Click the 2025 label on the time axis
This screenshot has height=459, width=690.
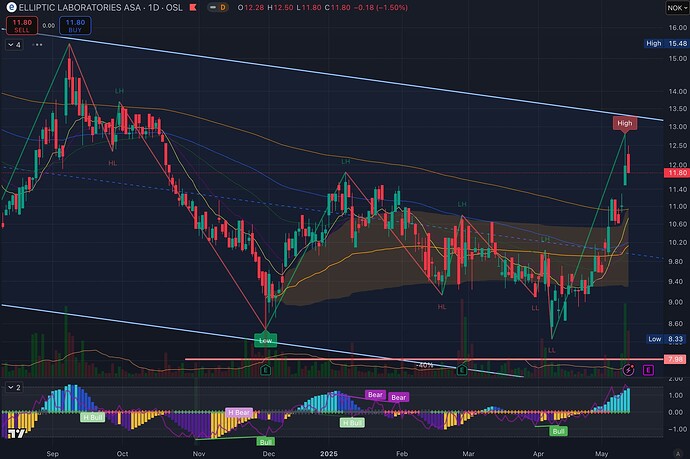coord(329,454)
